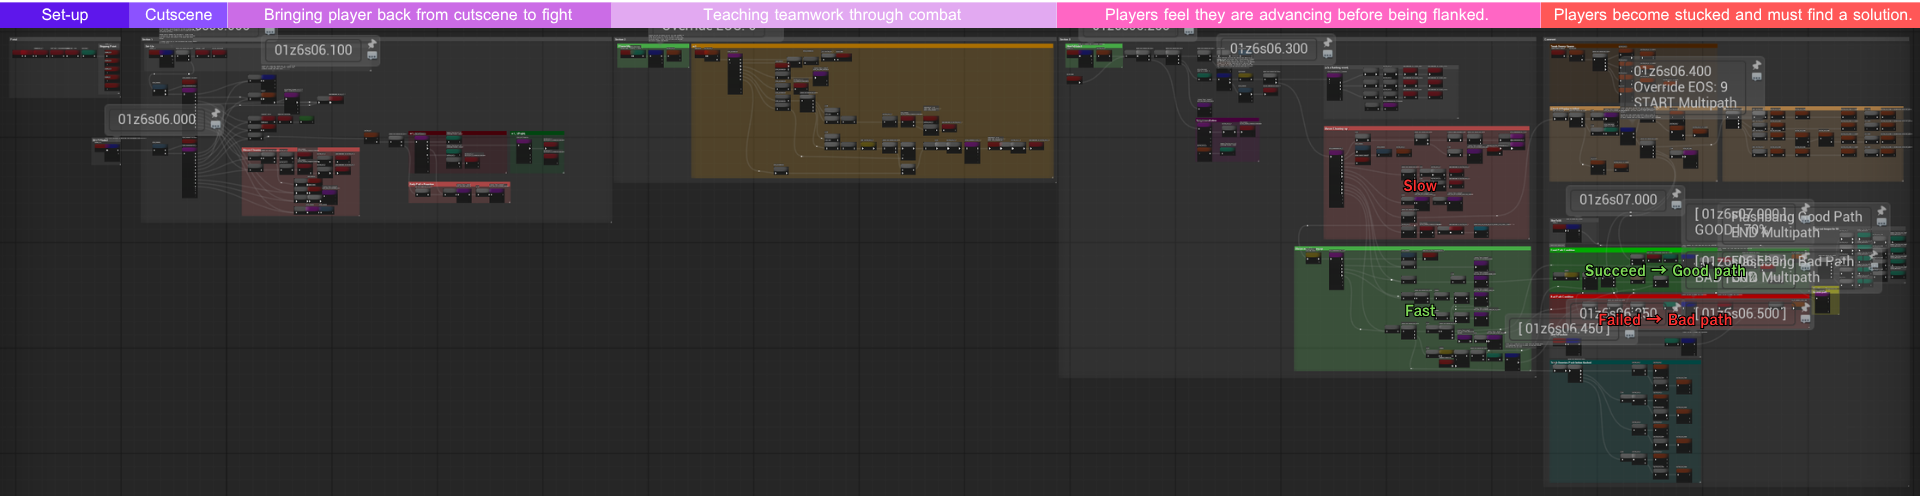
Task: Click the [01z6s06.450] comment text
Action: coord(1564,328)
